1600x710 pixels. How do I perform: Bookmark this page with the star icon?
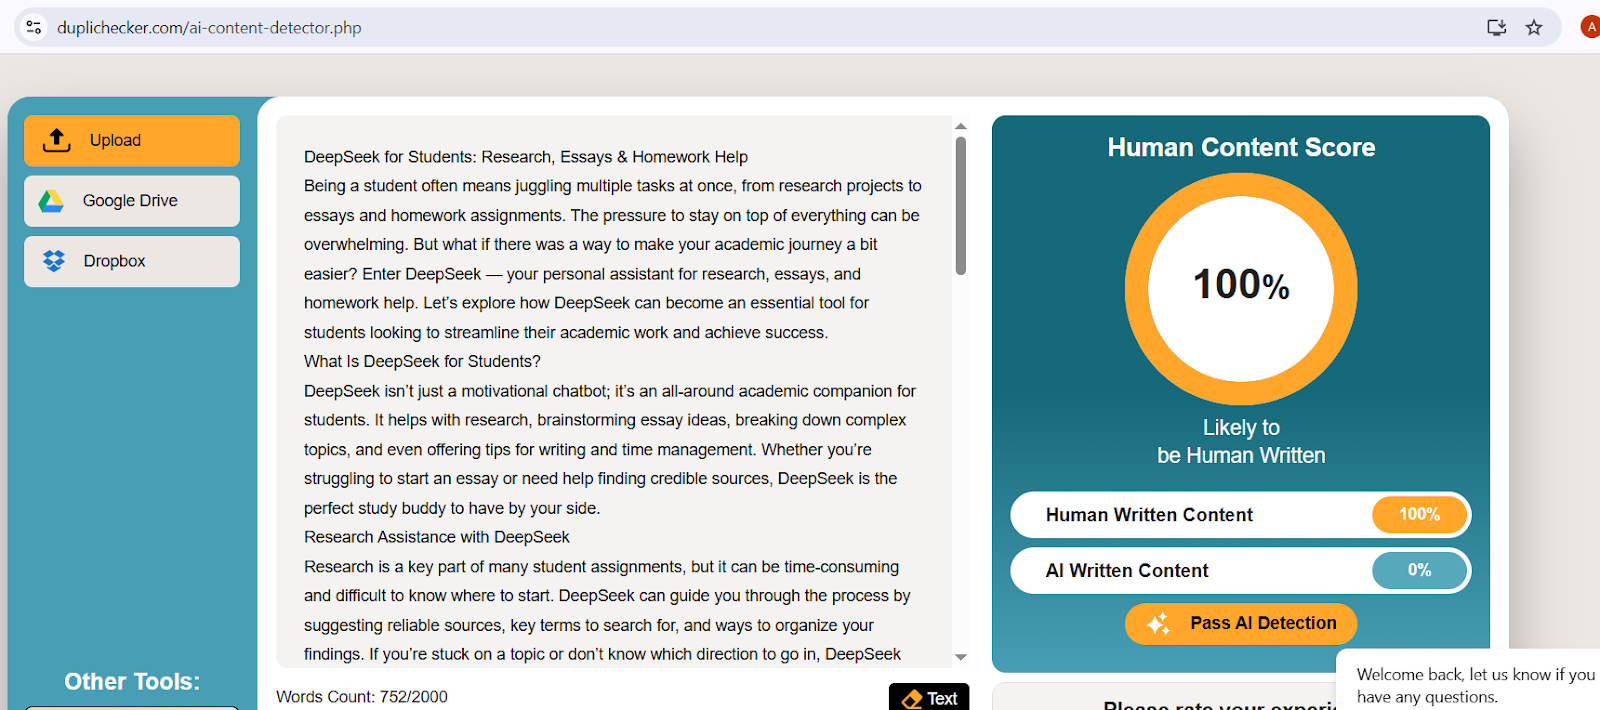coord(1534,27)
